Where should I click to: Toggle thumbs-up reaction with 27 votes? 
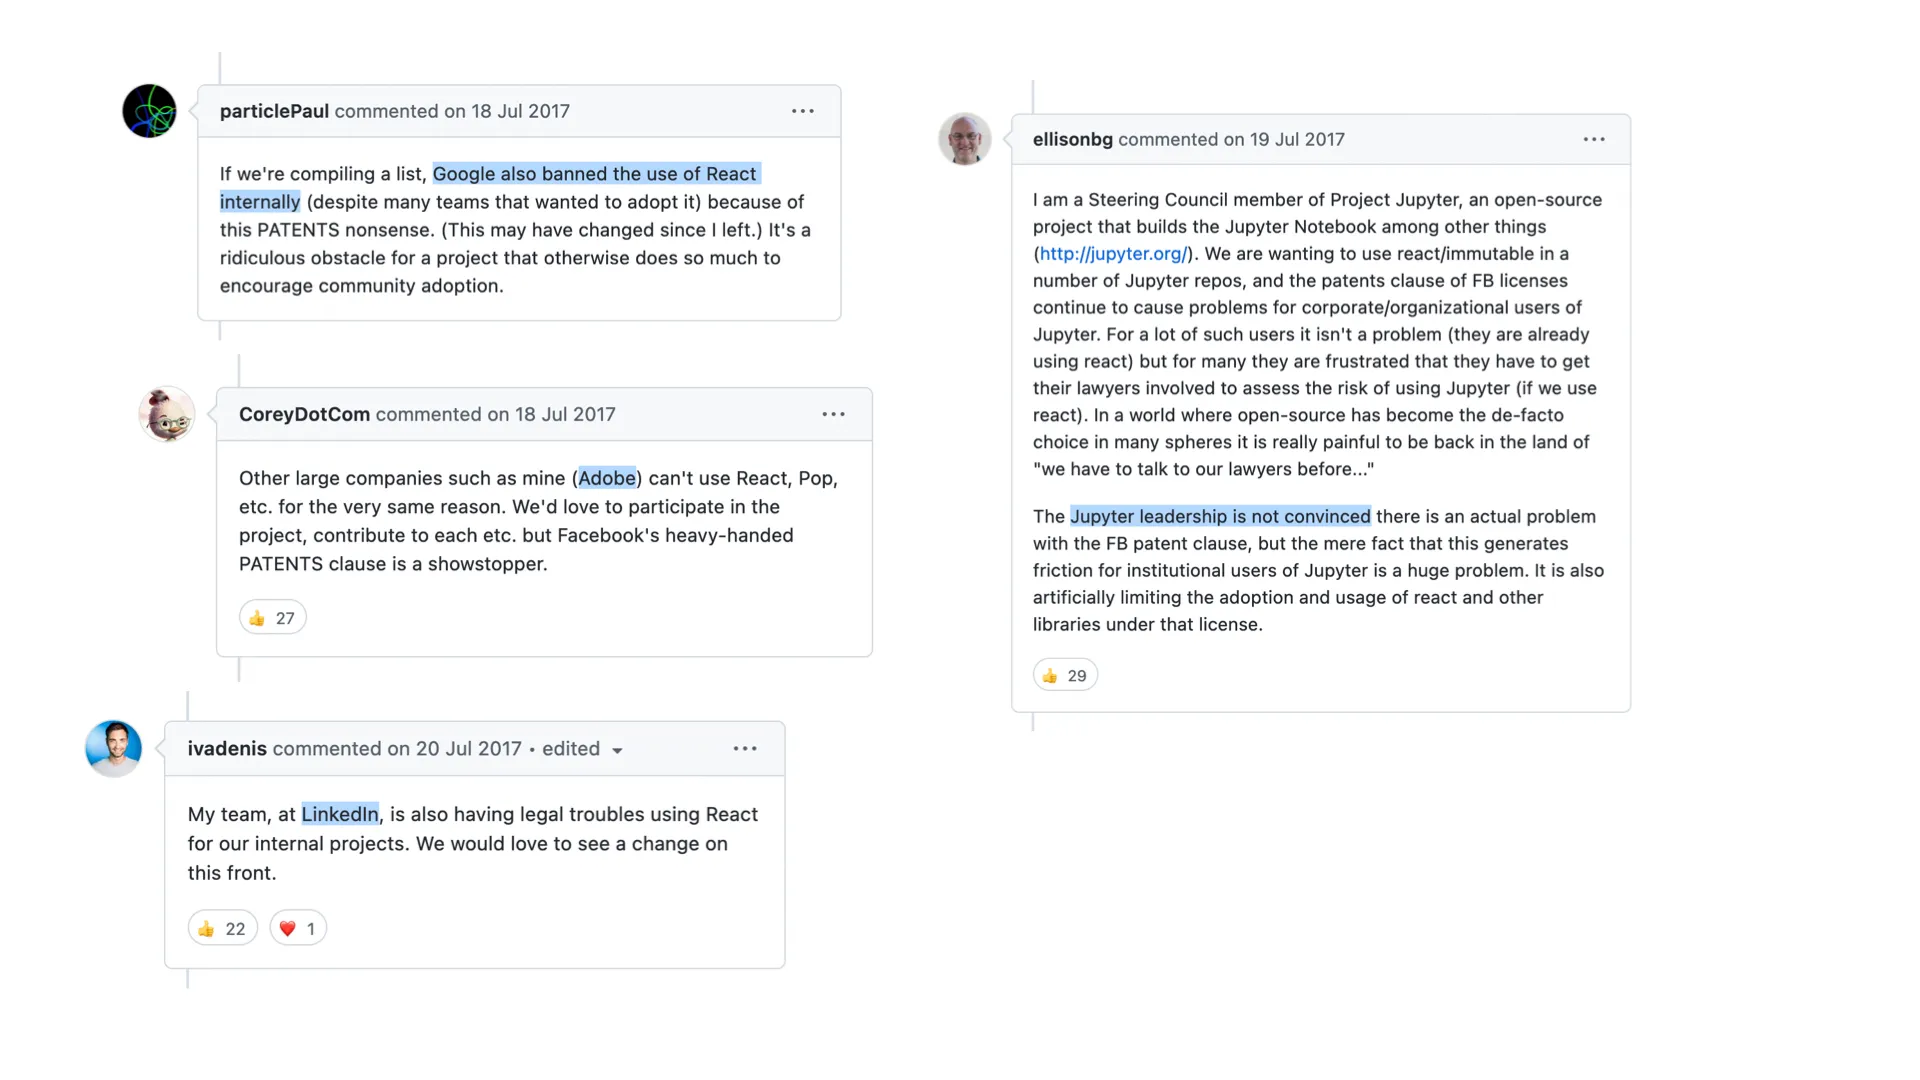click(x=272, y=618)
